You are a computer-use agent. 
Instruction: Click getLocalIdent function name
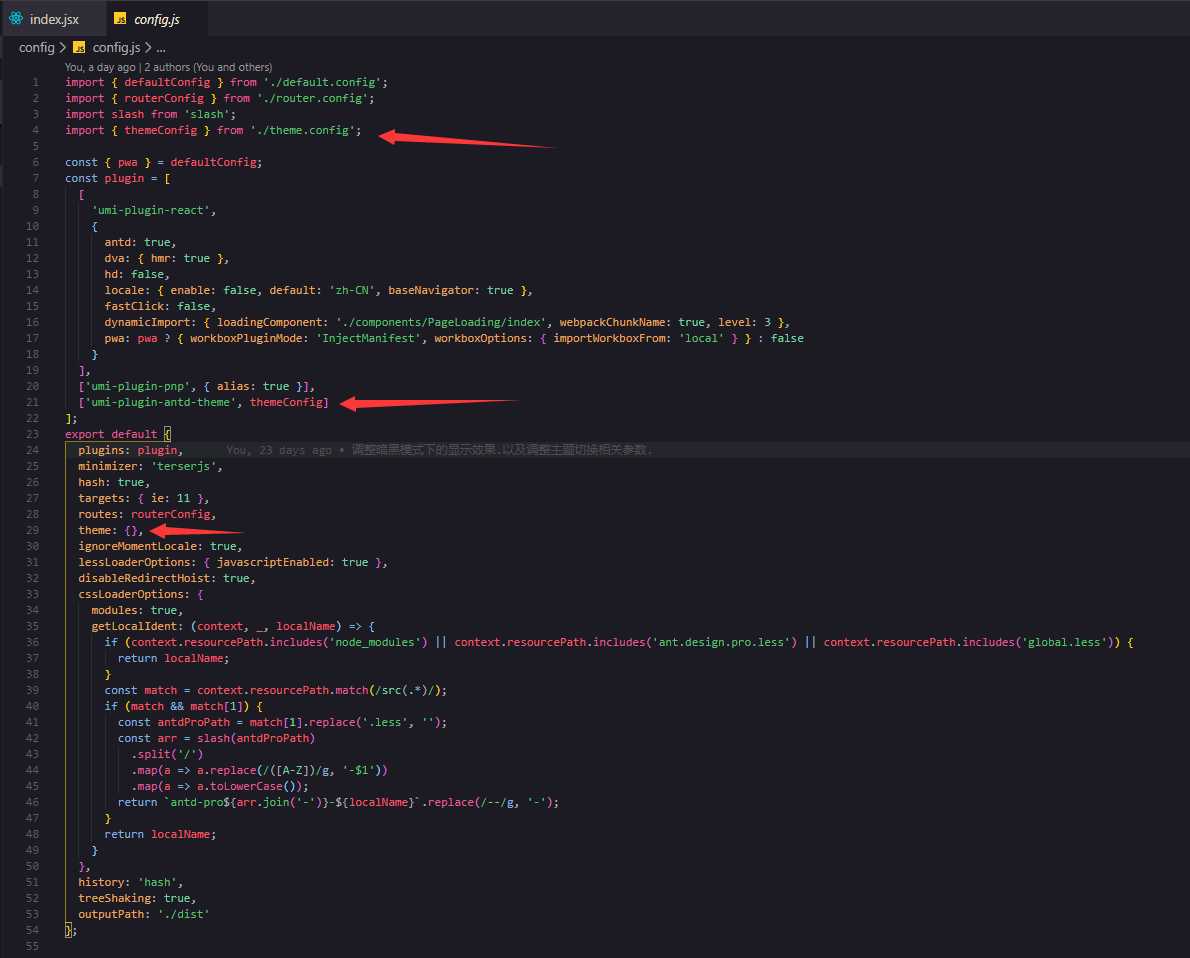(x=134, y=626)
